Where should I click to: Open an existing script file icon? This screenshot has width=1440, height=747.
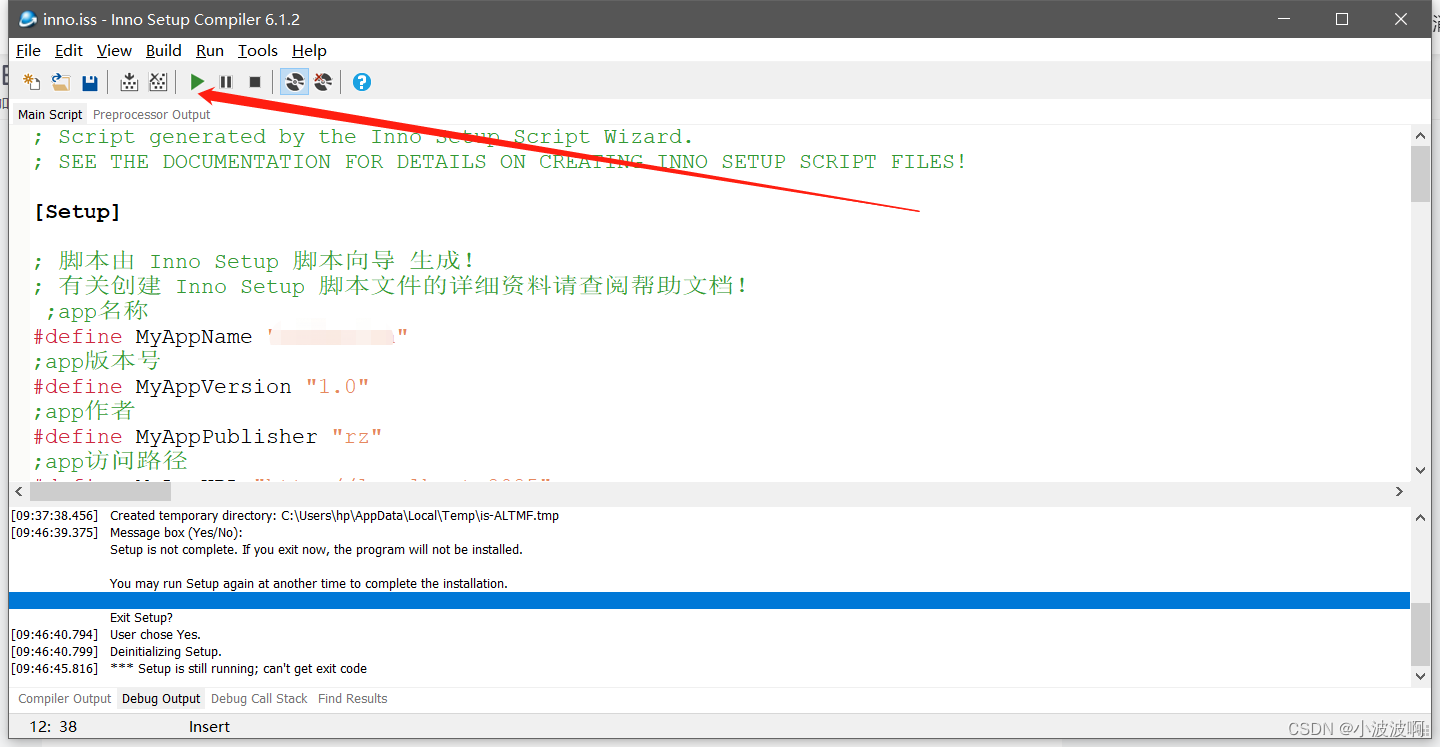click(61, 82)
